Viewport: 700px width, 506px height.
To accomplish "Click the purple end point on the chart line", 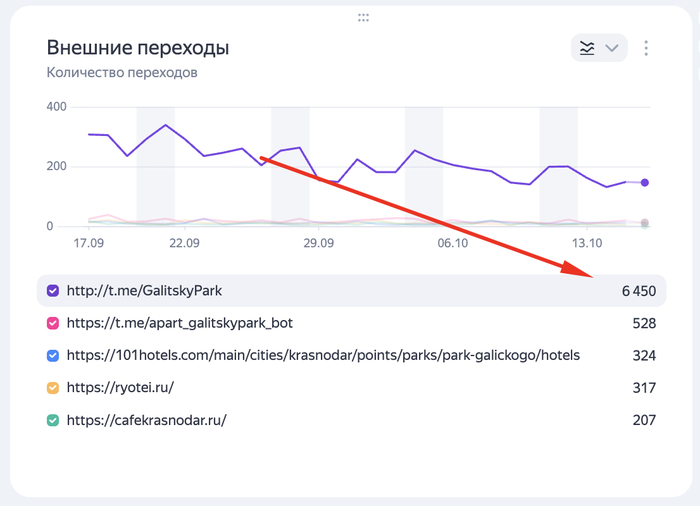I will pyautogui.click(x=645, y=183).
